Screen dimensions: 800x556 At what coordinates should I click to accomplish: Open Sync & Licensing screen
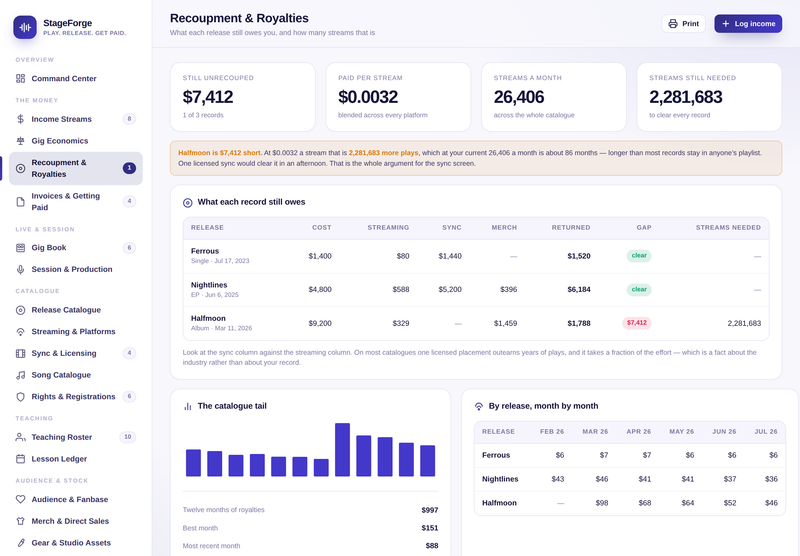click(x=76, y=353)
